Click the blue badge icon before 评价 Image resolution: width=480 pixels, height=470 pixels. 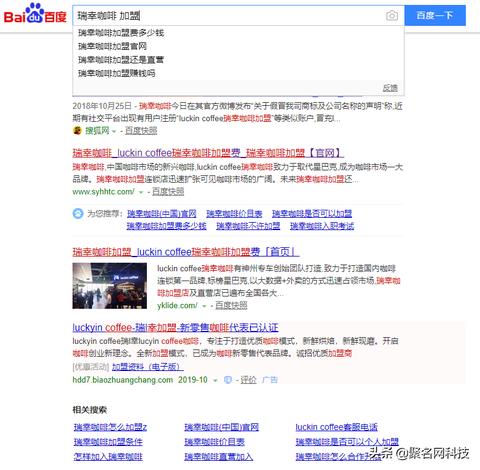(228, 380)
